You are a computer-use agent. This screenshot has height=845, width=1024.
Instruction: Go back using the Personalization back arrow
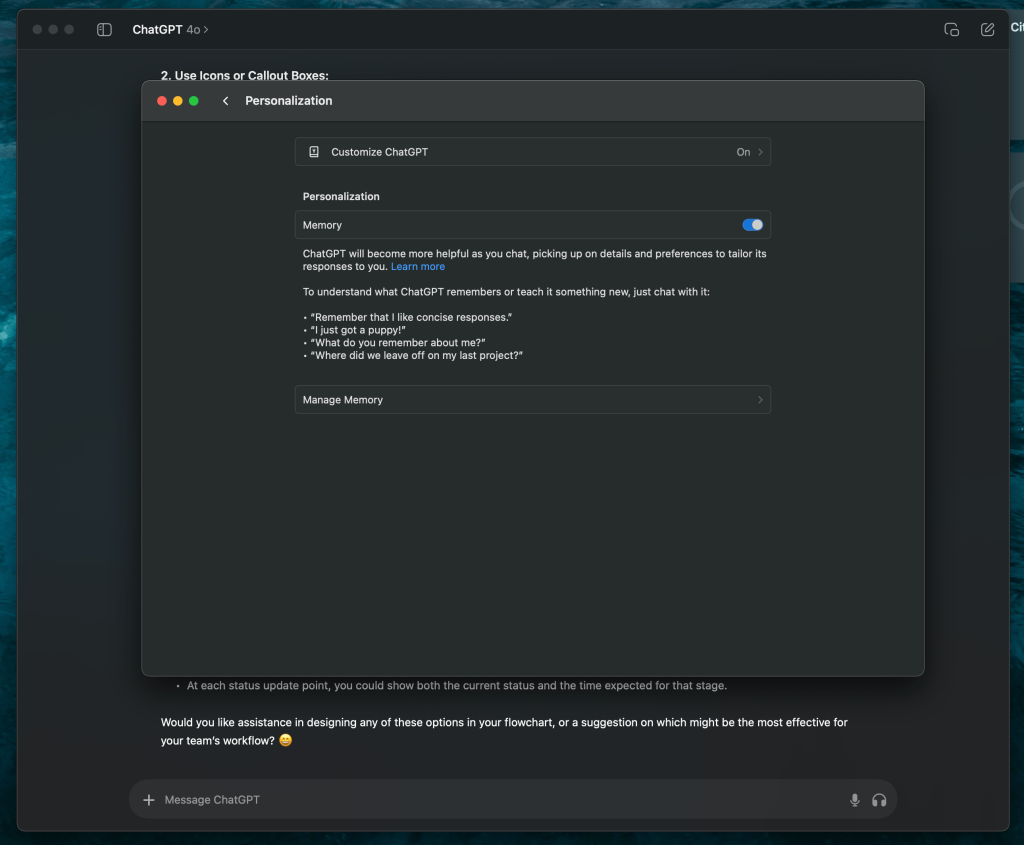click(226, 101)
